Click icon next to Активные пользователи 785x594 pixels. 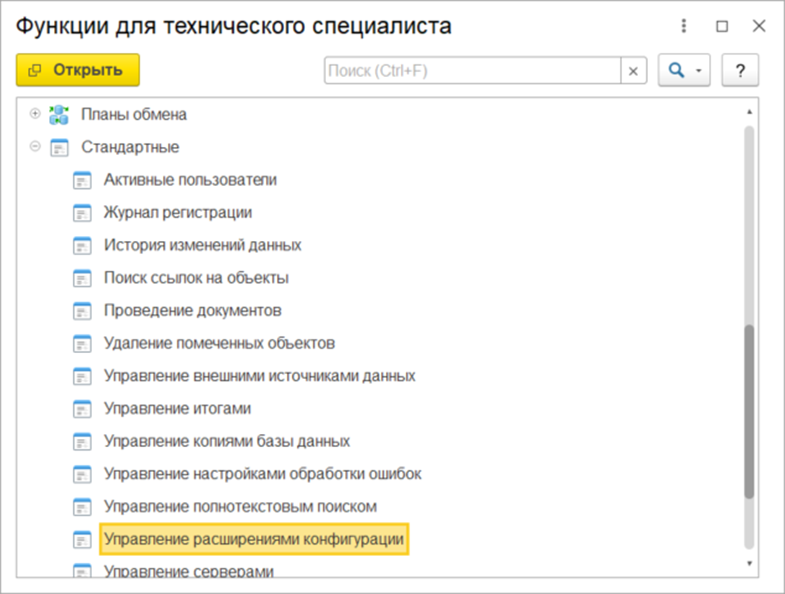tap(82, 180)
